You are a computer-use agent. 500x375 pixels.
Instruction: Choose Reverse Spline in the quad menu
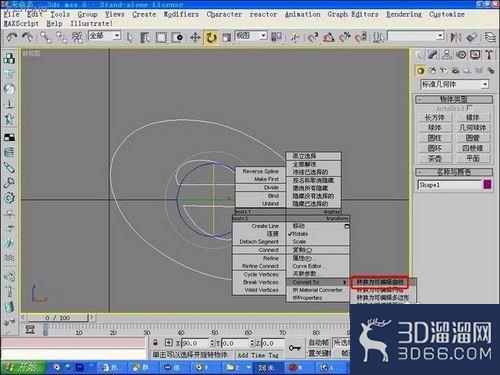pos(260,171)
